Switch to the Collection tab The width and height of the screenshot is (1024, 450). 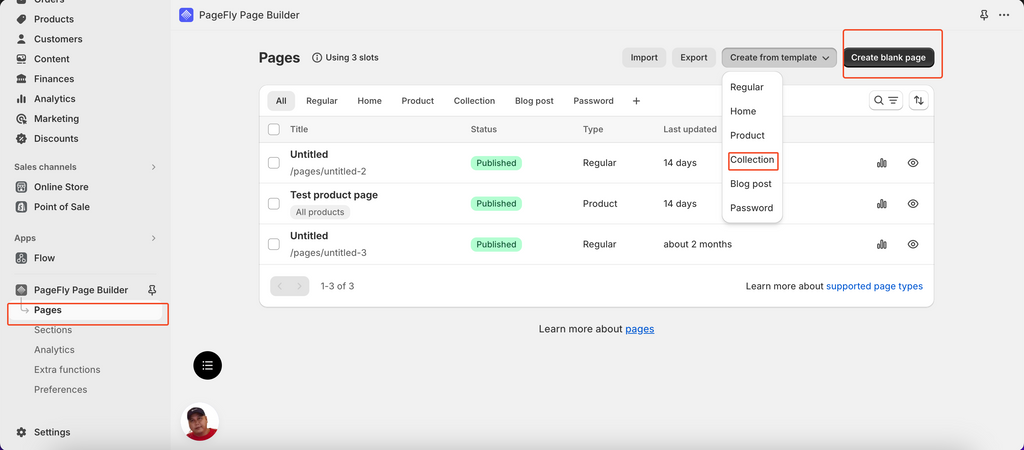coord(475,101)
